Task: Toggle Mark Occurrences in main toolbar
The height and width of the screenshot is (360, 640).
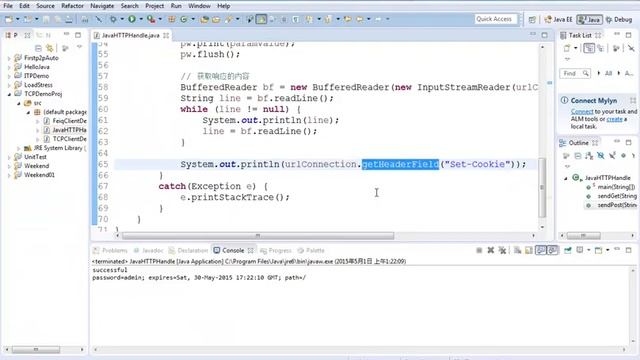Action: click(261, 19)
